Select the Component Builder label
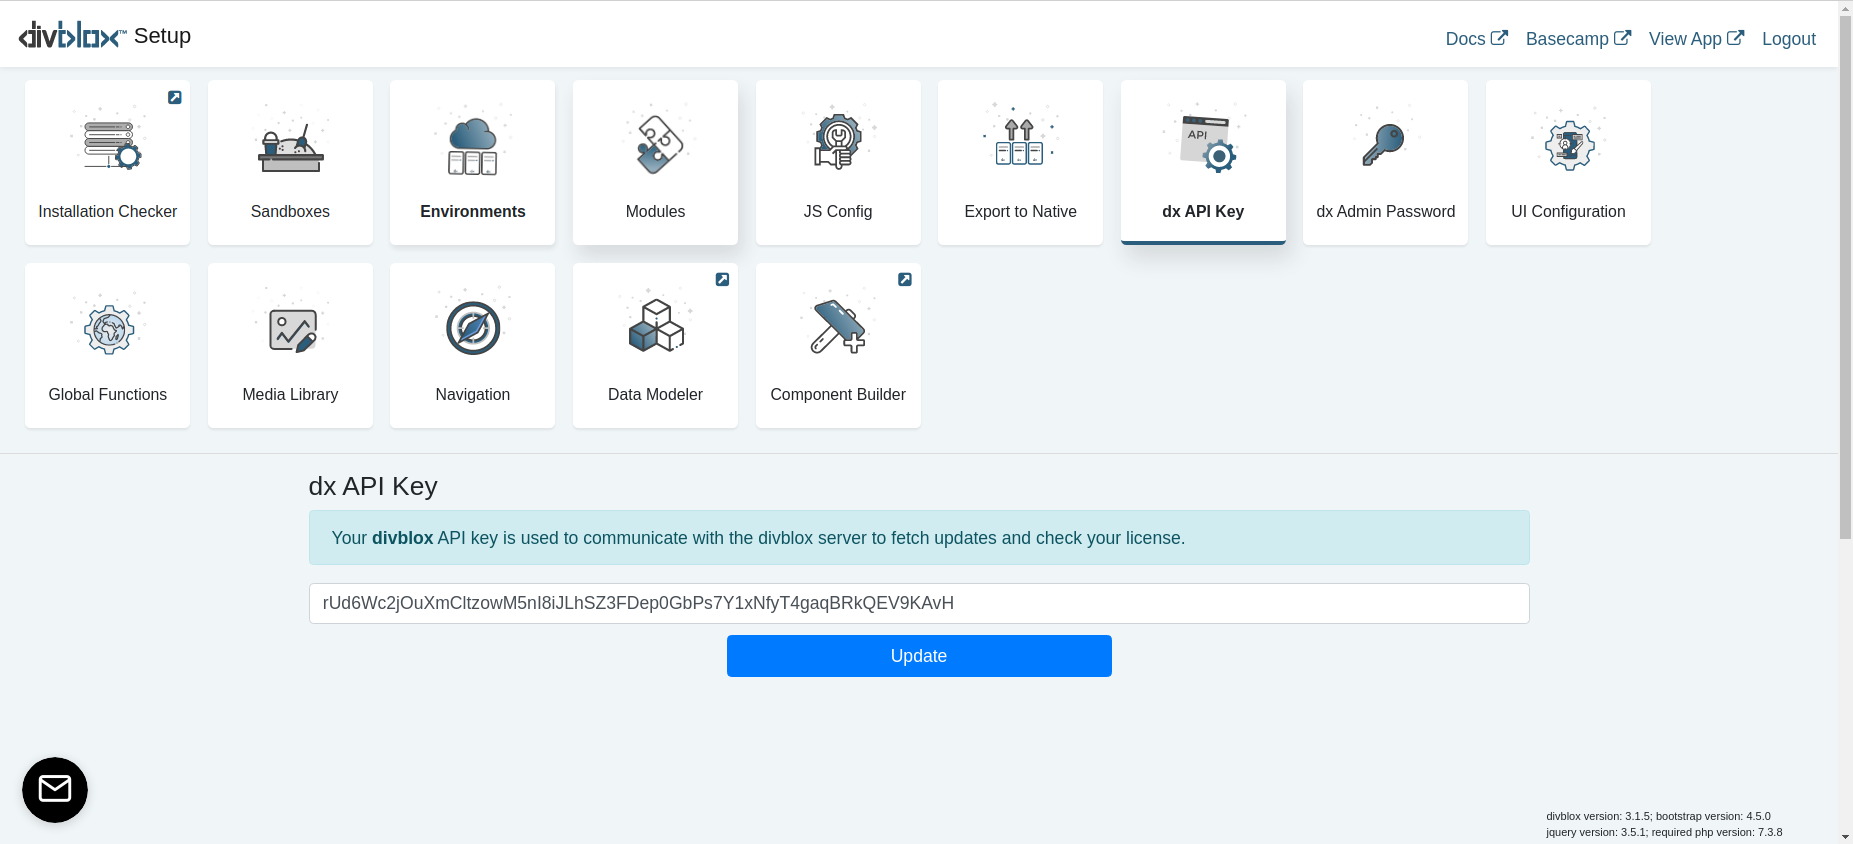Viewport: 1853px width, 844px height. tap(838, 395)
